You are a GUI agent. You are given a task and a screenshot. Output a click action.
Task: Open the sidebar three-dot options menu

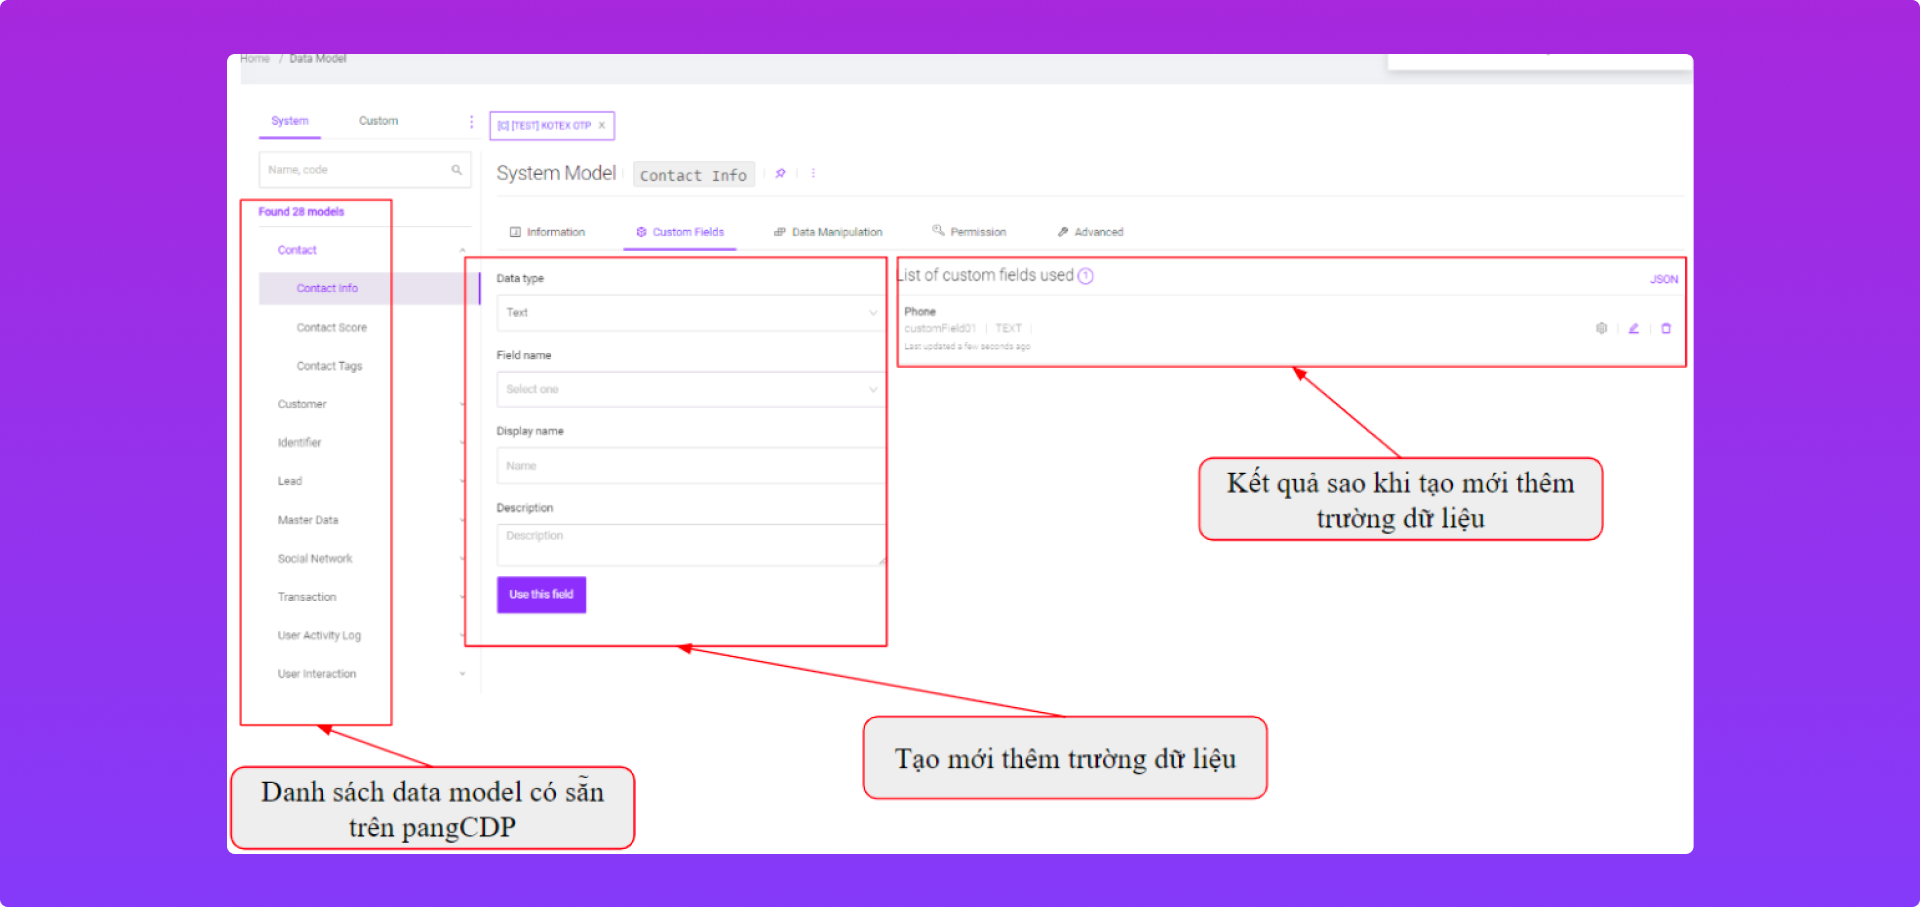(x=471, y=122)
